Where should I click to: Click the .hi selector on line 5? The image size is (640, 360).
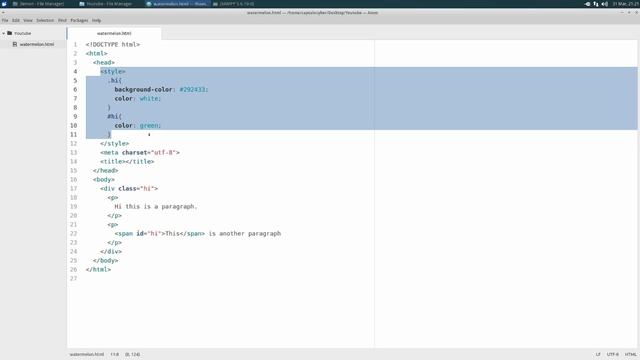point(115,80)
